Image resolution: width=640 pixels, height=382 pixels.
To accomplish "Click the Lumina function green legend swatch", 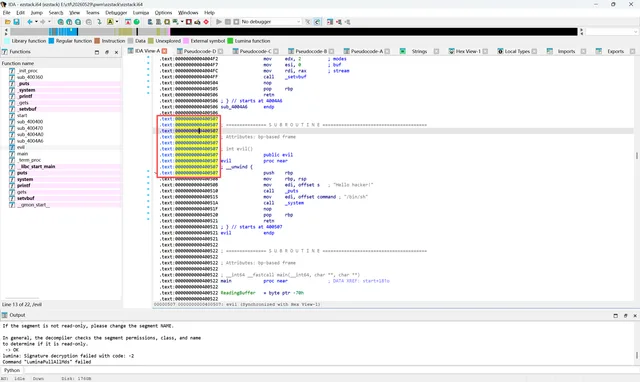I will tap(230, 41).
